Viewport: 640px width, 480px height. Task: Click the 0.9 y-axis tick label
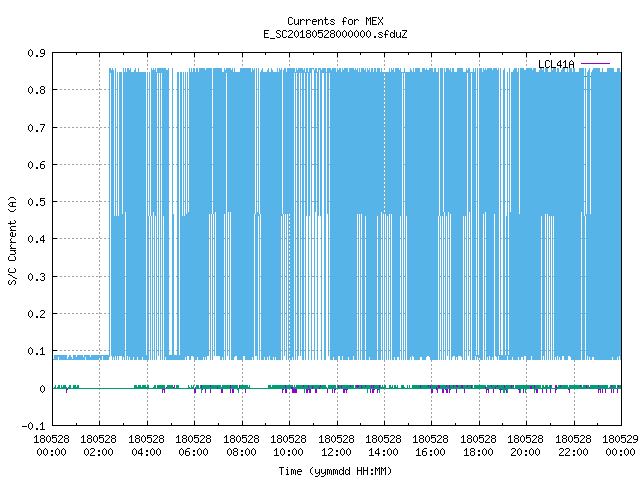(x=37, y=53)
